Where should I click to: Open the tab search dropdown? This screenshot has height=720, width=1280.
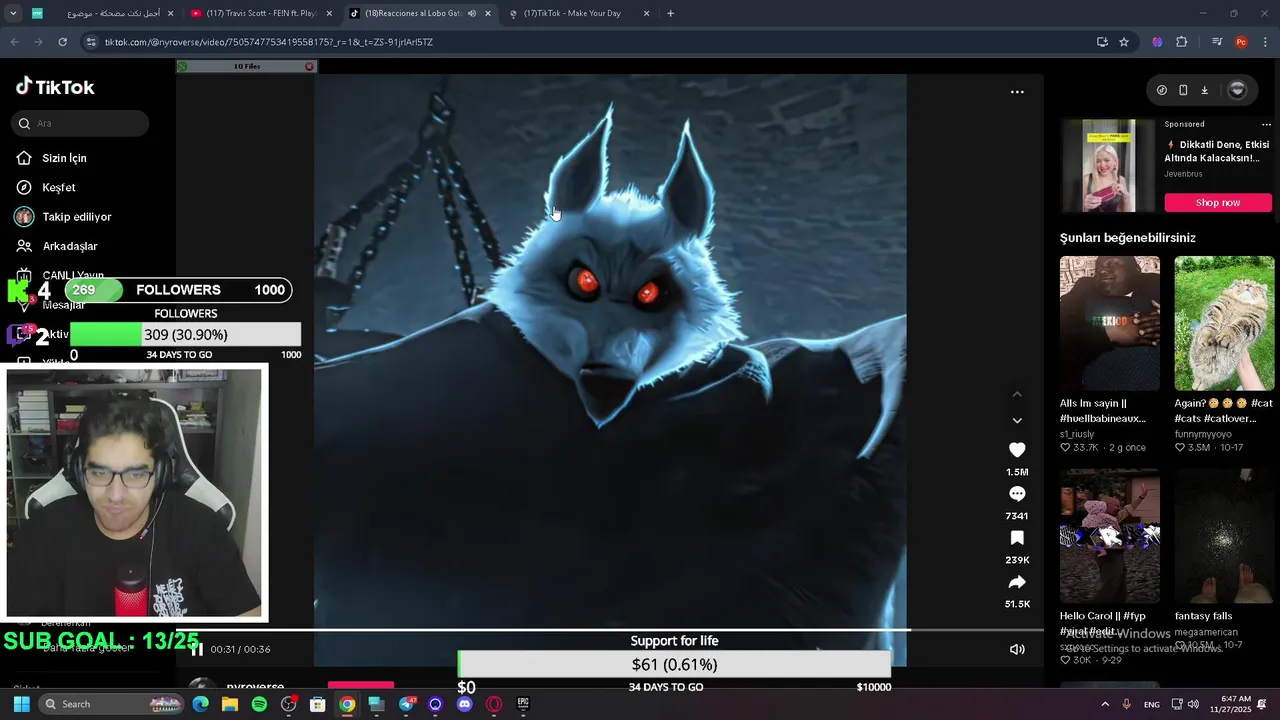12,14
